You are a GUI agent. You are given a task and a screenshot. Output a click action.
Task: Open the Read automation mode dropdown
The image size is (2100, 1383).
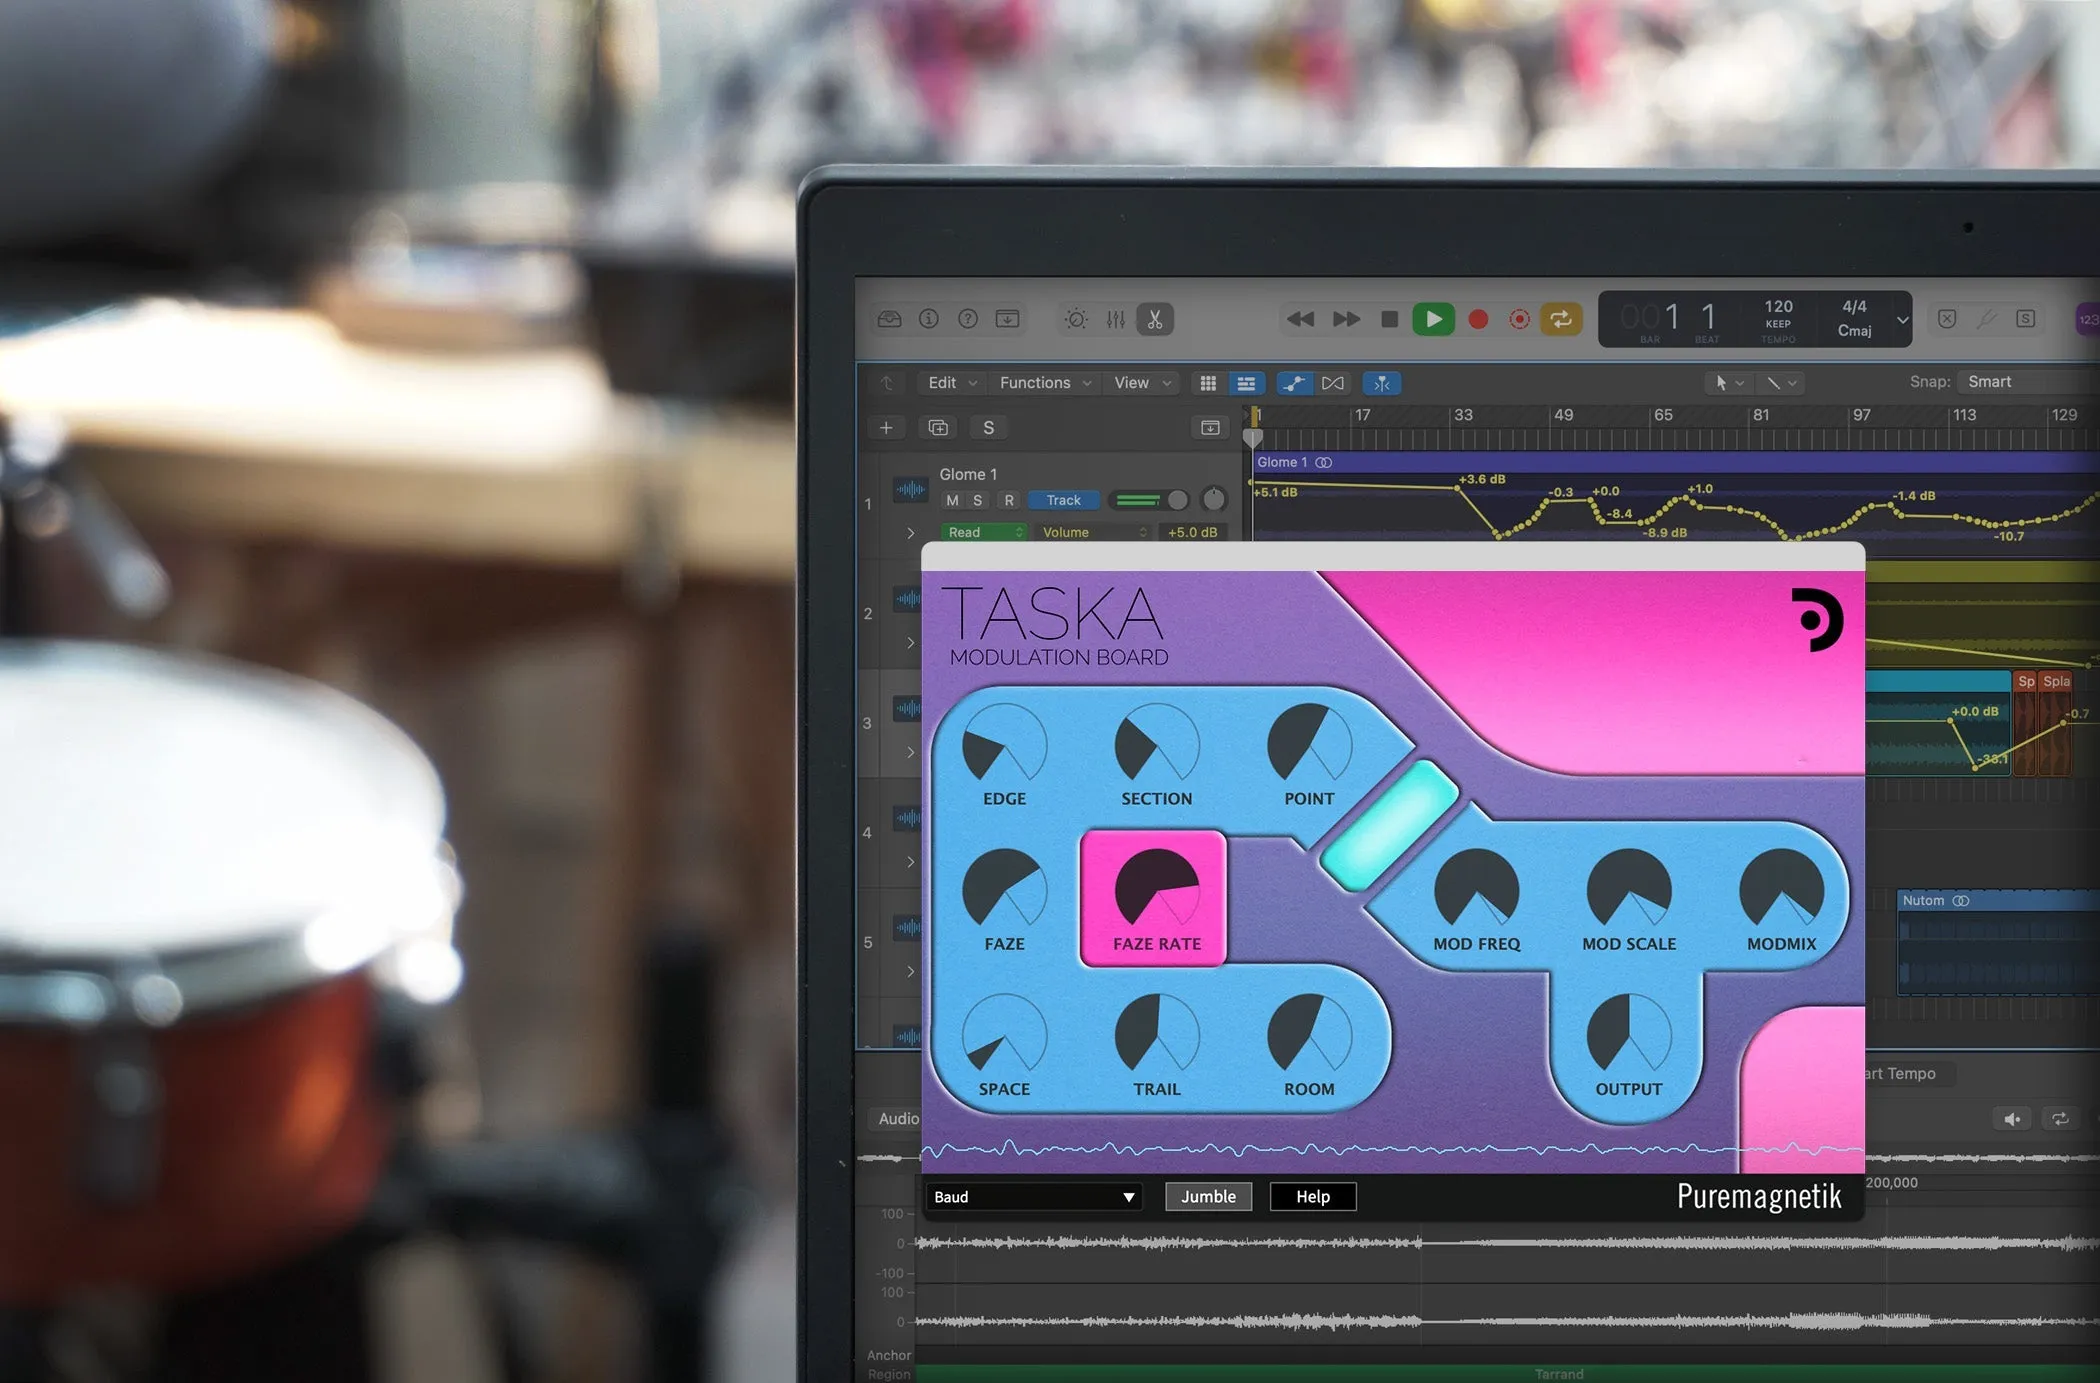pyautogui.click(x=984, y=532)
